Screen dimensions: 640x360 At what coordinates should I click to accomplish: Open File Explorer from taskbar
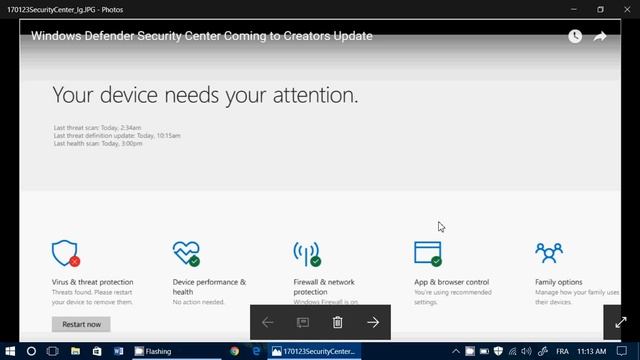76,351
